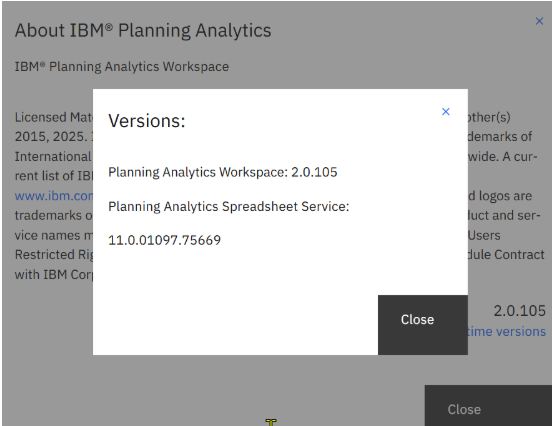
Task: Click the 'Planning Analytics Spreadsheet Service:' label
Action: click(x=228, y=206)
